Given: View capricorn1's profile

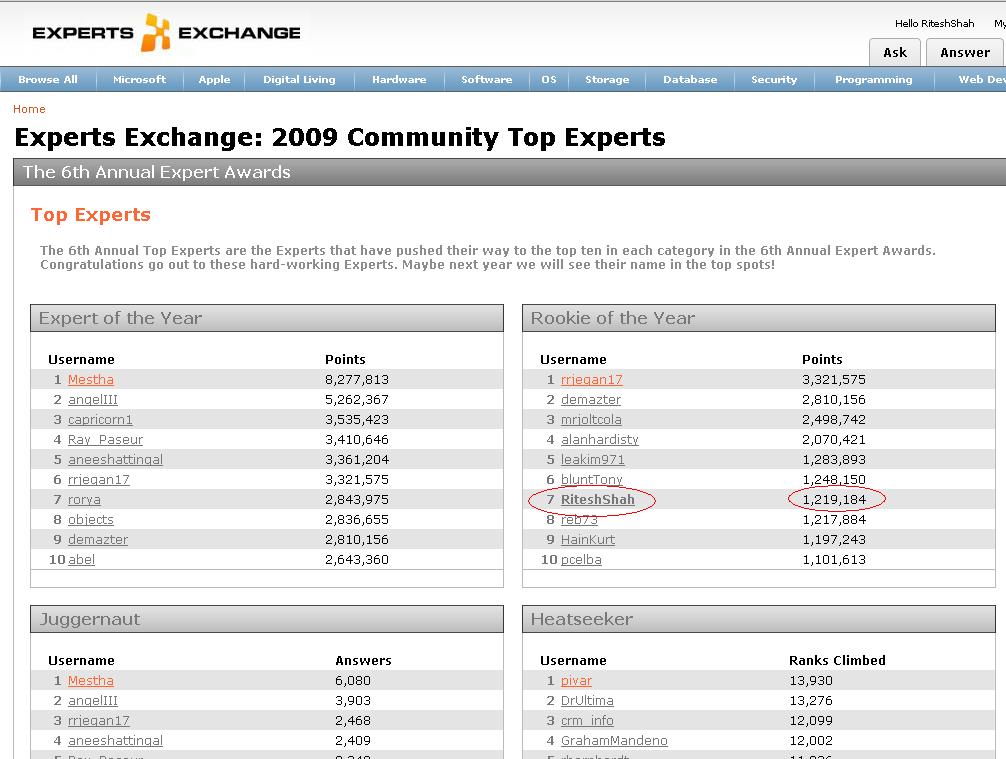Looking at the screenshot, I should [x=100, y=420].
